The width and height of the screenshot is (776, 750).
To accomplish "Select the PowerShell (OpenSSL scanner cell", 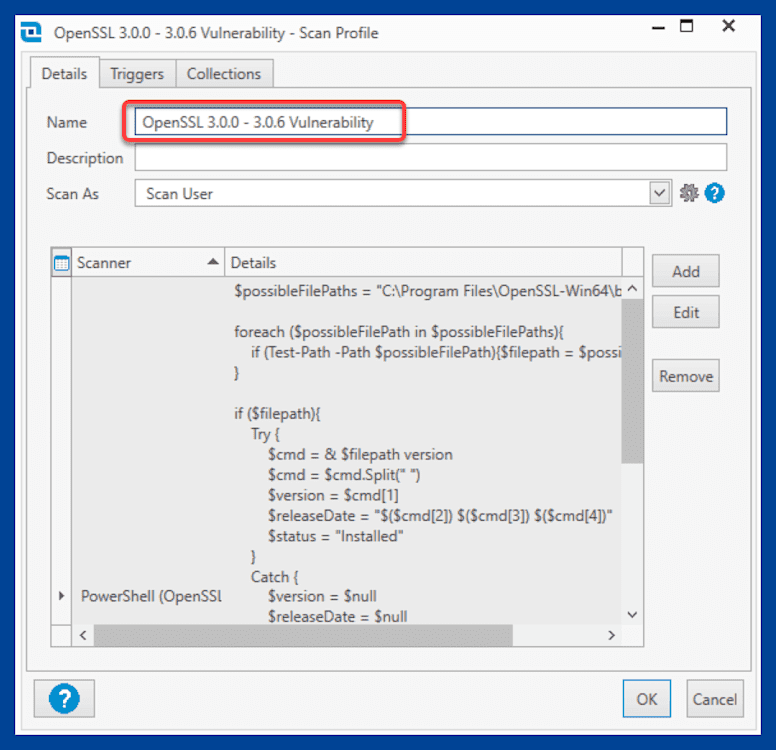I will 151,596.
